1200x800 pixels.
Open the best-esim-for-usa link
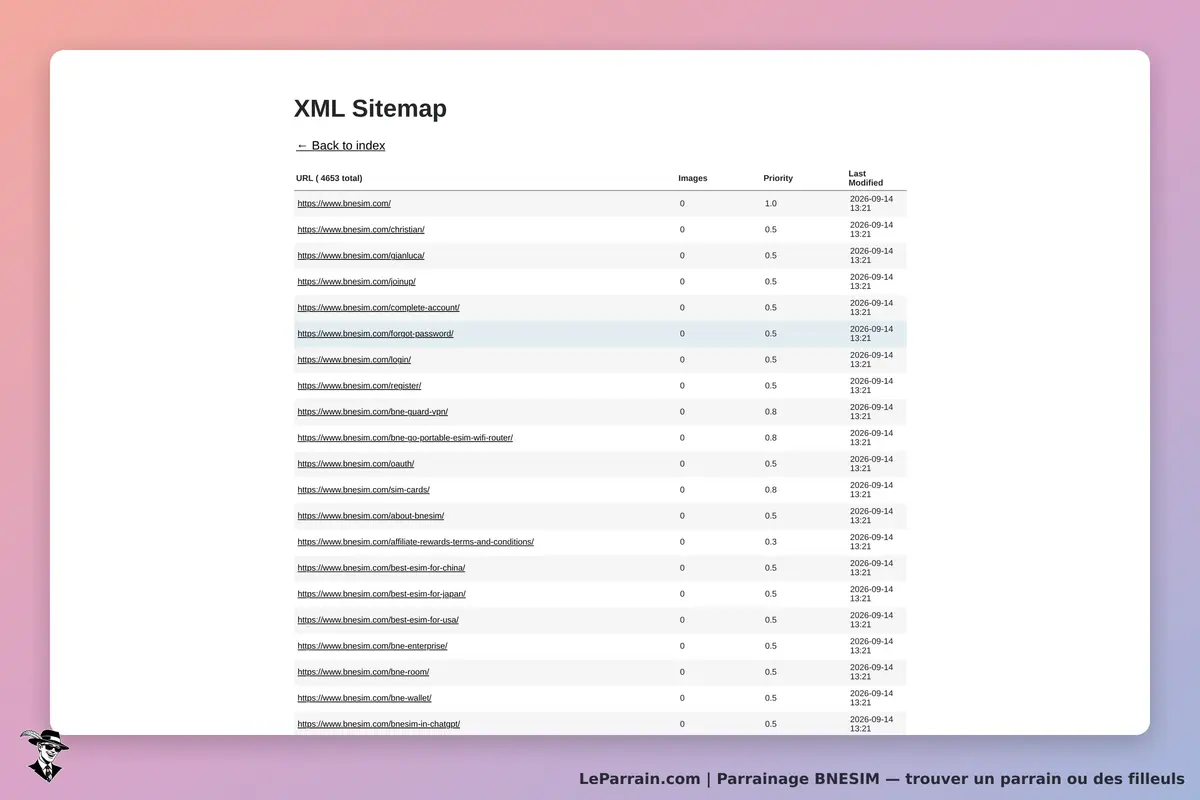click(x=378, y=620)
